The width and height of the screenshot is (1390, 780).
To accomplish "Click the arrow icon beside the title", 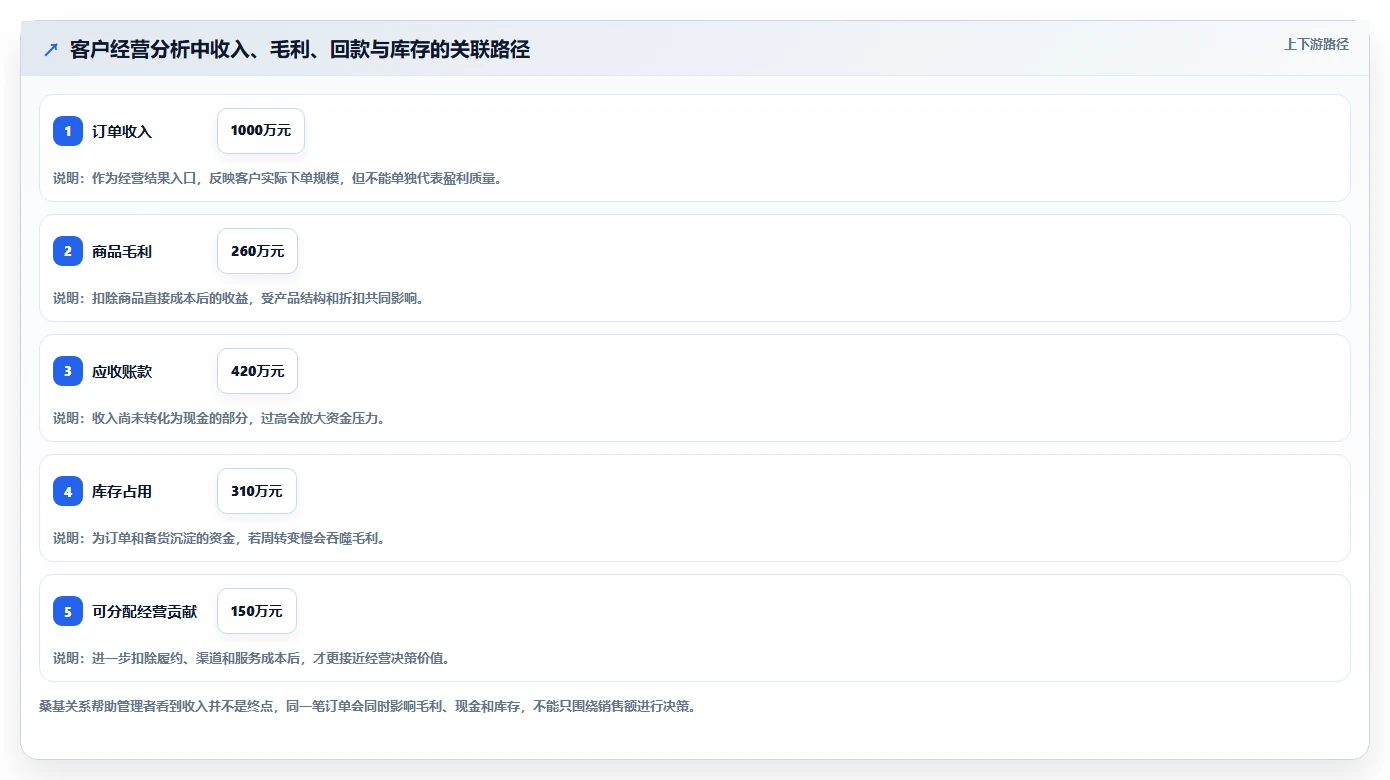I will (51, 50).
